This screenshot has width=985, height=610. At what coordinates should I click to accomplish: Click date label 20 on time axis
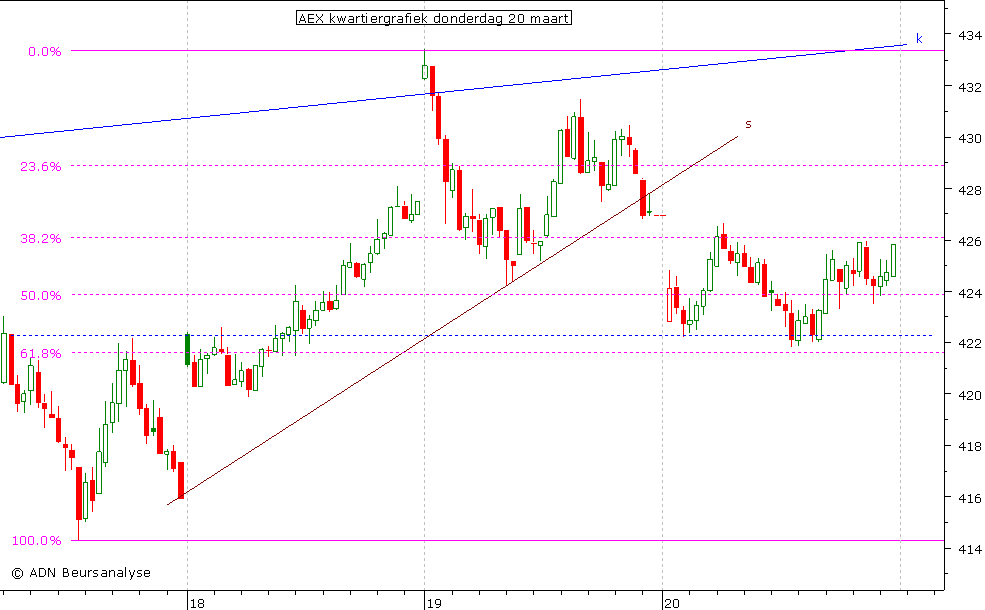(x=672, y=604)
